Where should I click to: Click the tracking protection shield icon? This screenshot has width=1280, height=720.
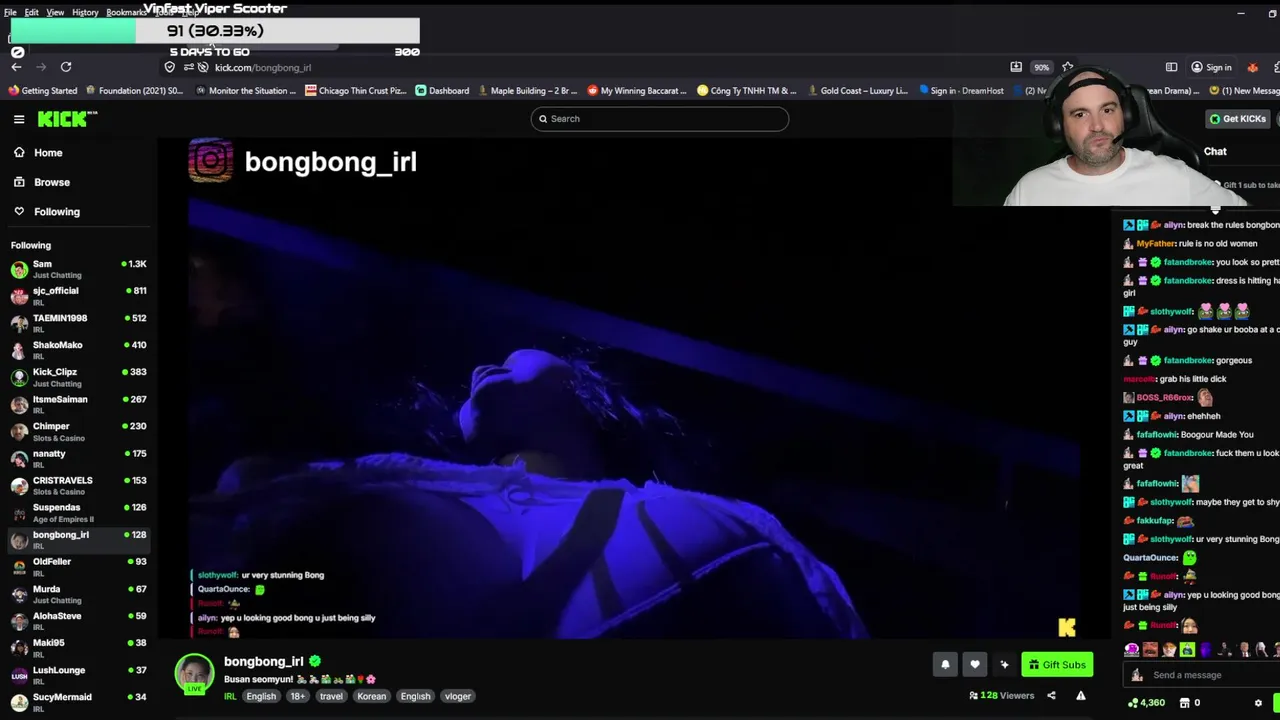[170, 67]
